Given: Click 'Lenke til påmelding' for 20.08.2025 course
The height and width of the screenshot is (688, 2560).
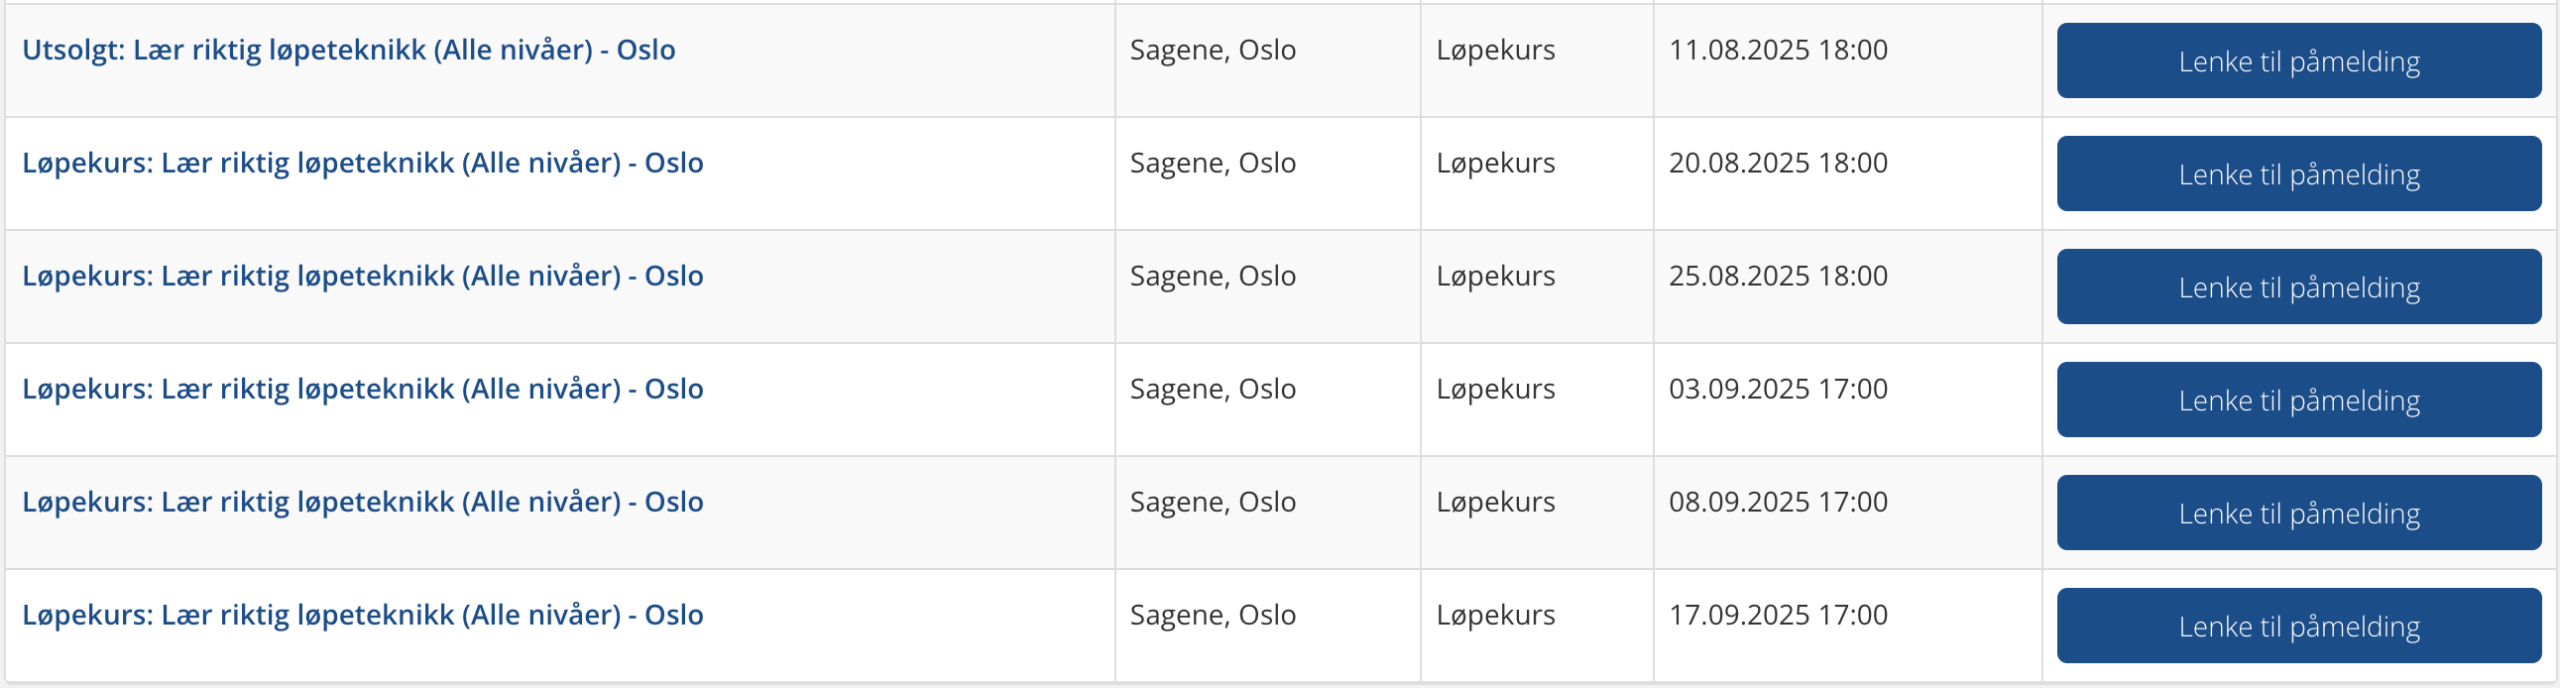Looking at the screenshot, I should pos(2299,174).
